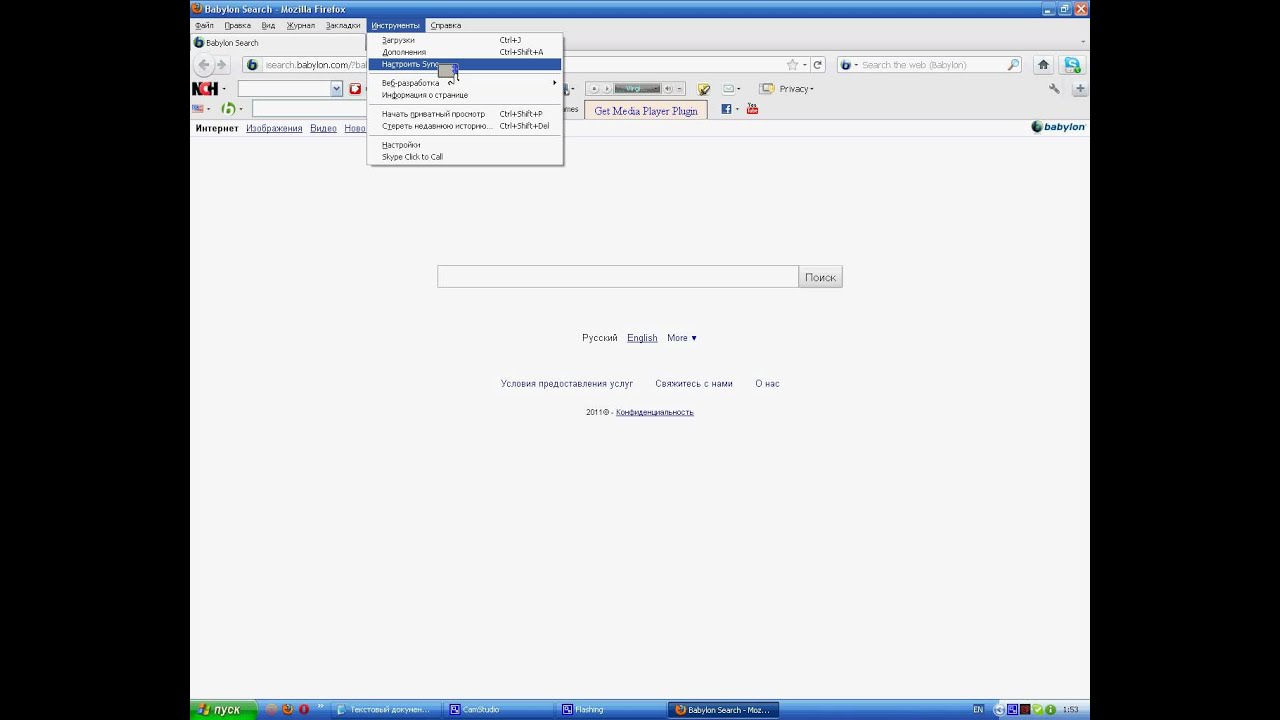The width and height of the screenshot is (1280, 720).
Task: Select Информация о странице
Action: pos(465,95)
